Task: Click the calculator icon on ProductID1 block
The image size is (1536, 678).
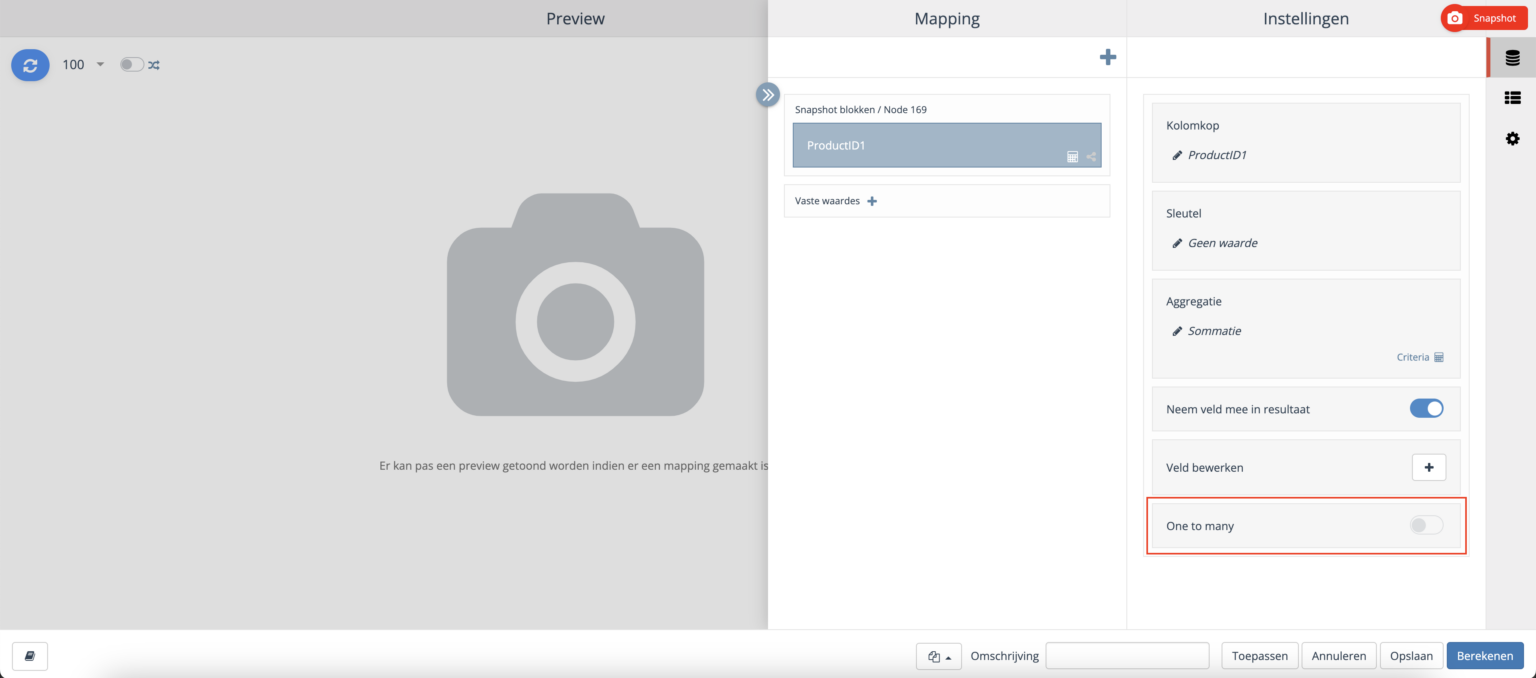Action: [x=1073, y=157]
